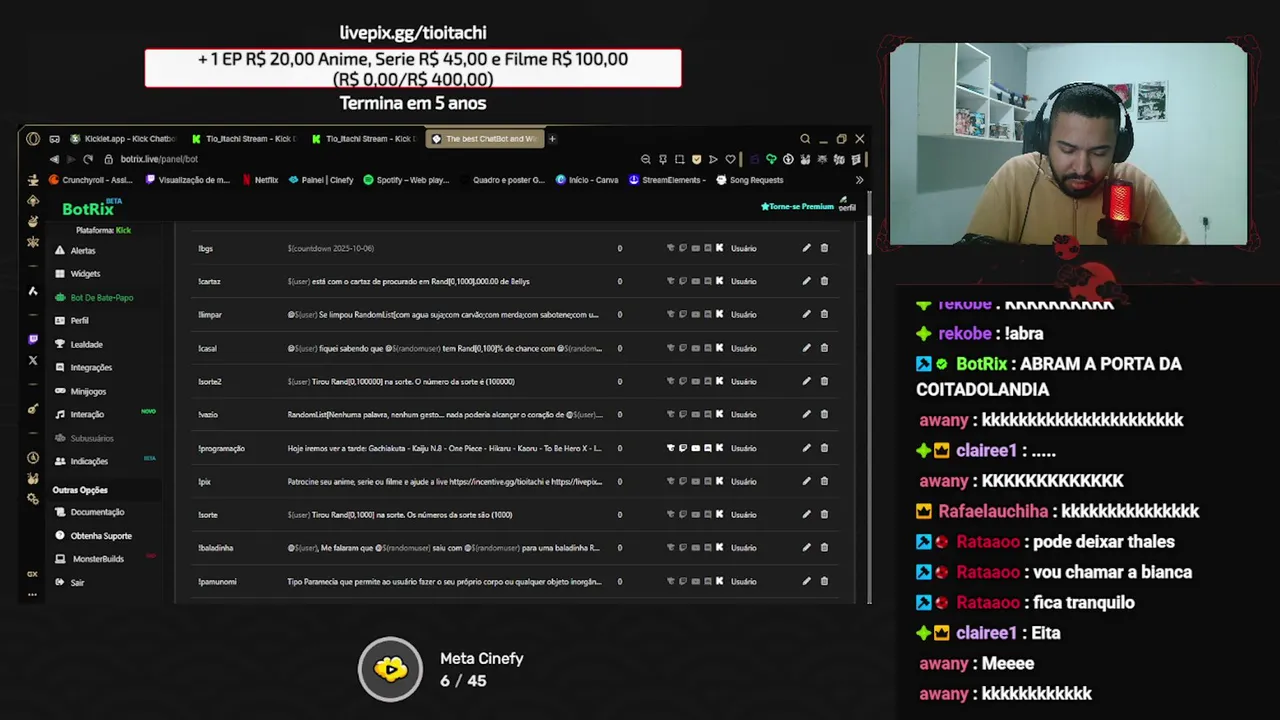The height and width of the screenshot is (720, 1280).
Task: Open the Netflix bookmark
Action: point(260,180)
